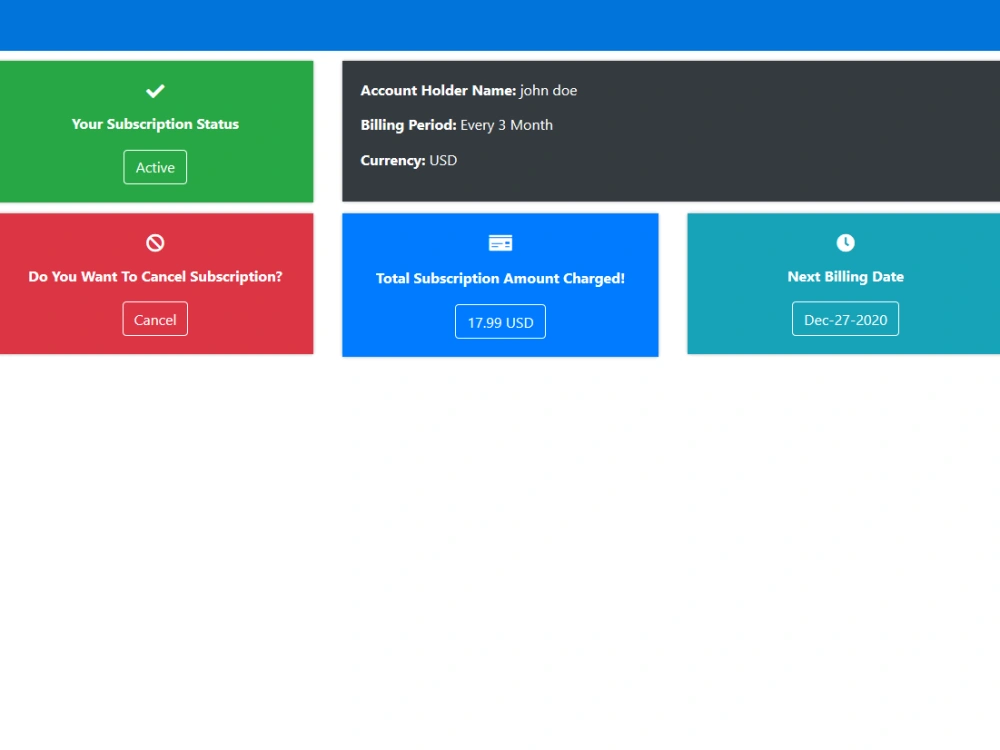Click the 'Billing Period:' label
The image size is (1000, 750).
408,125
